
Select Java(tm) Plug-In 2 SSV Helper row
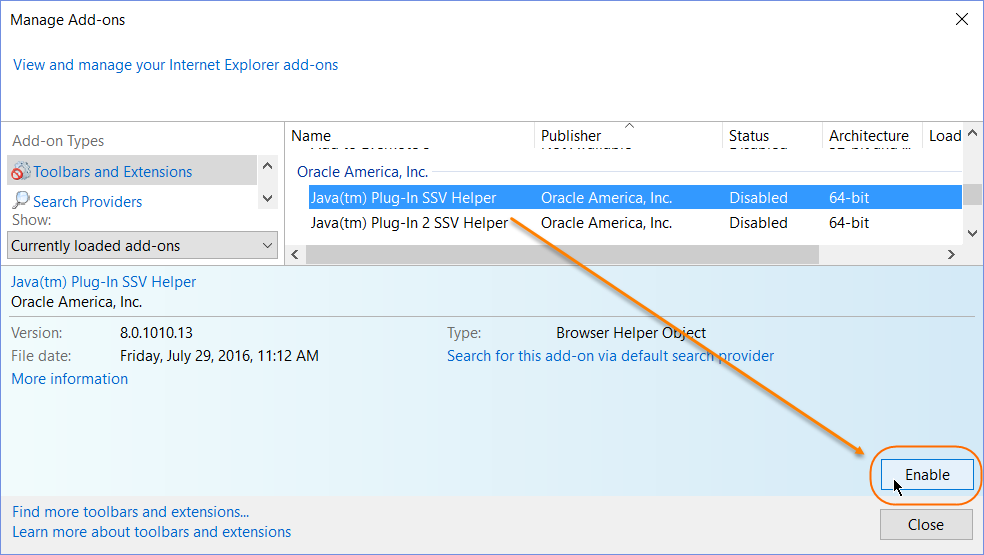(635, 223)
